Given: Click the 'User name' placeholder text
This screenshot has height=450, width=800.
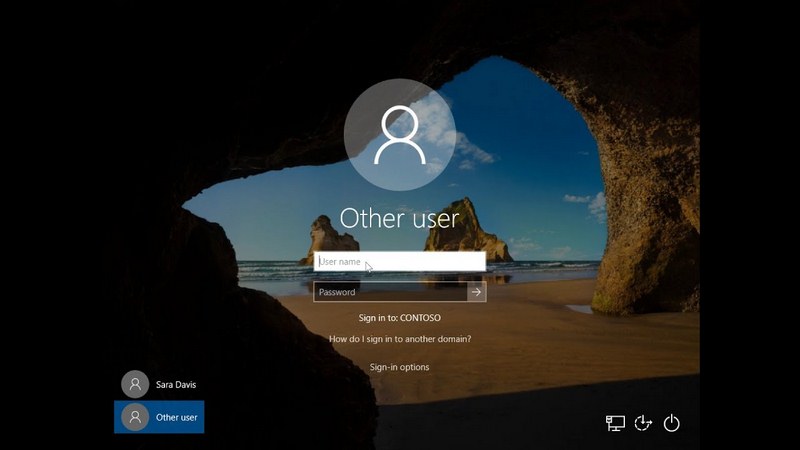Looking at the screenshot, I should [x=340, y=262].
